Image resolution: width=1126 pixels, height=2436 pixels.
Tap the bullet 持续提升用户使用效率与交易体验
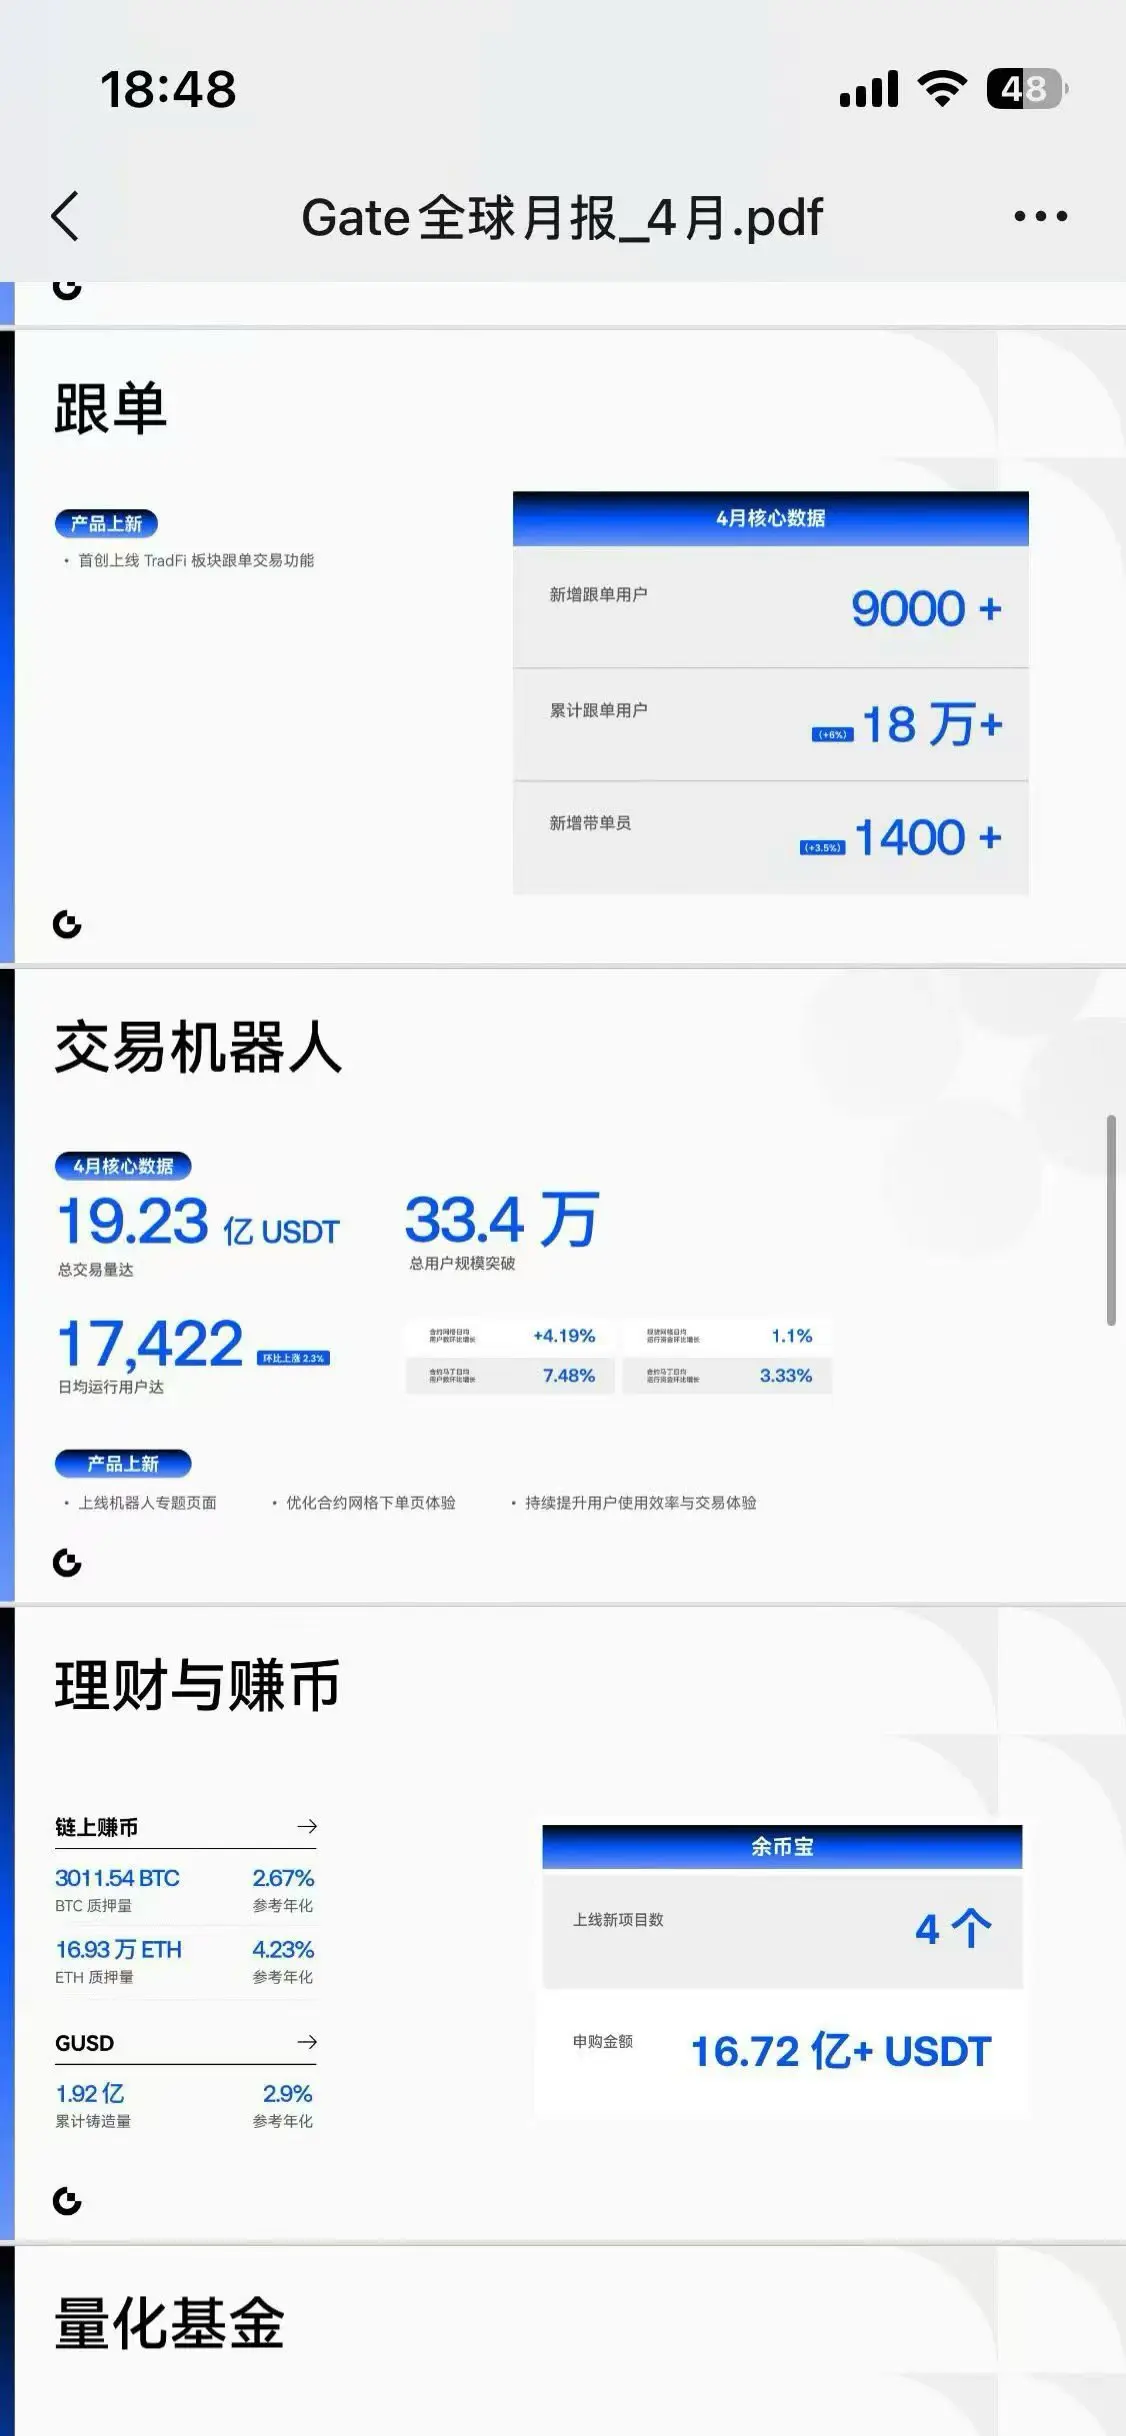point(640,1502)
